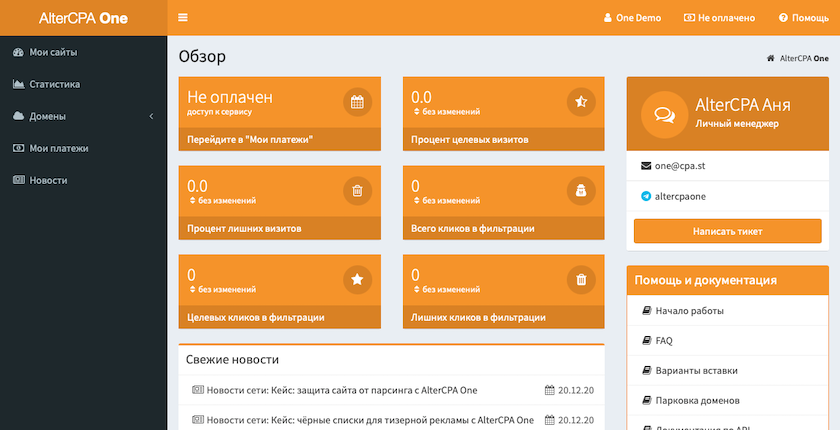This screenshot has width=840, height=430.
Task: Click the AlterCPA Аня manager name
Action: (742, 104)
